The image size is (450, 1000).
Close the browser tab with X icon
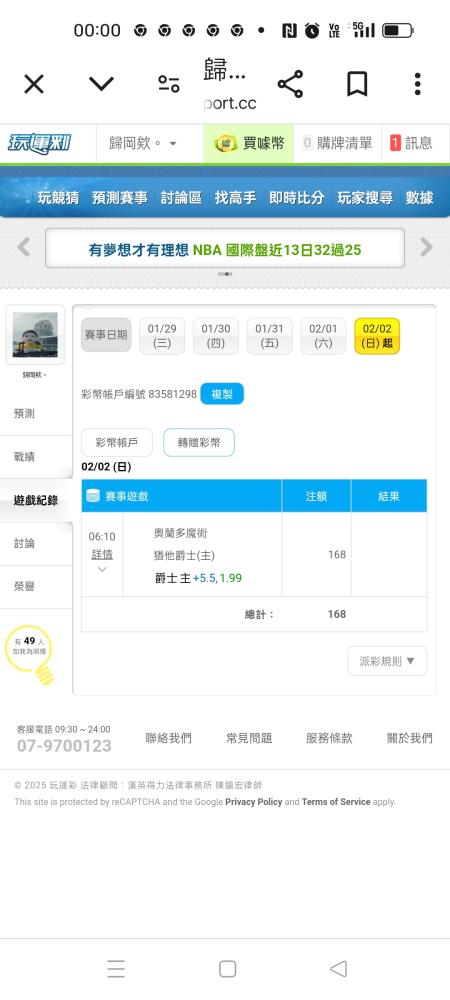click(x=34, y=84)
